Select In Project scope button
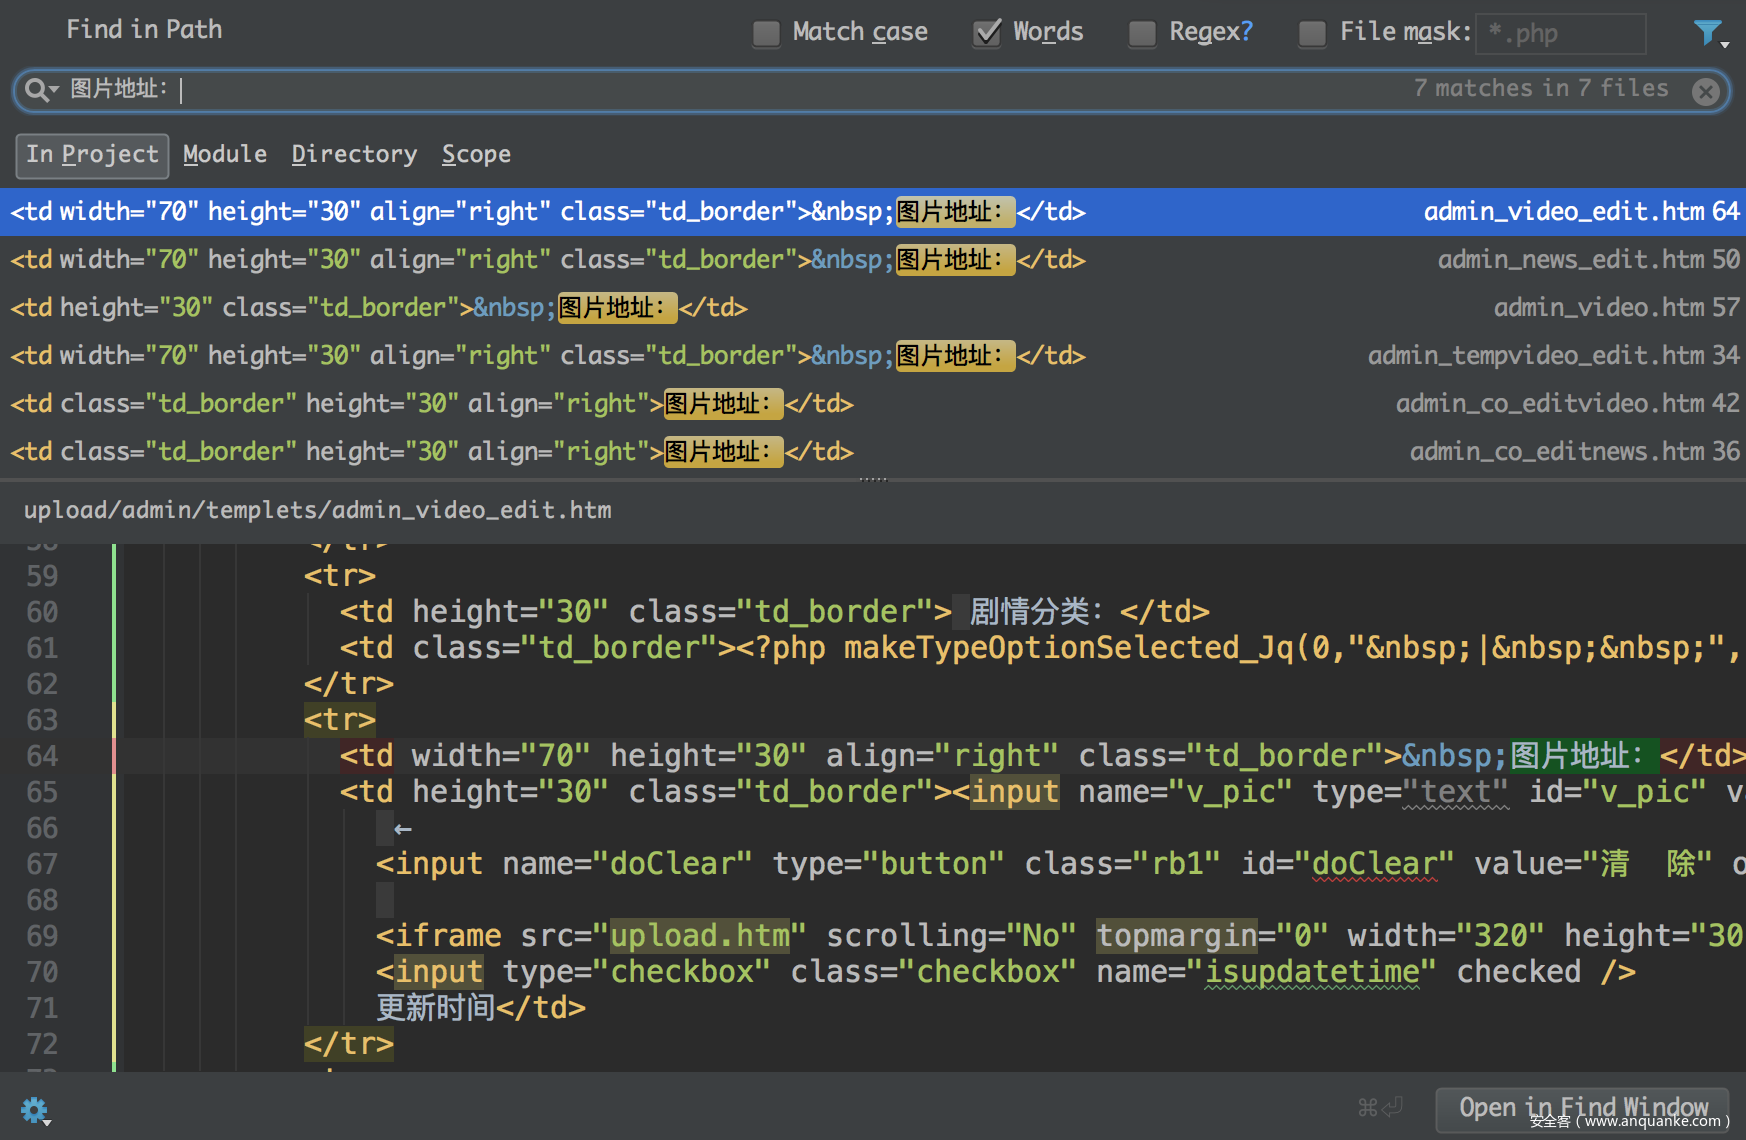1746x1140 pixels. tap(92, 154)
